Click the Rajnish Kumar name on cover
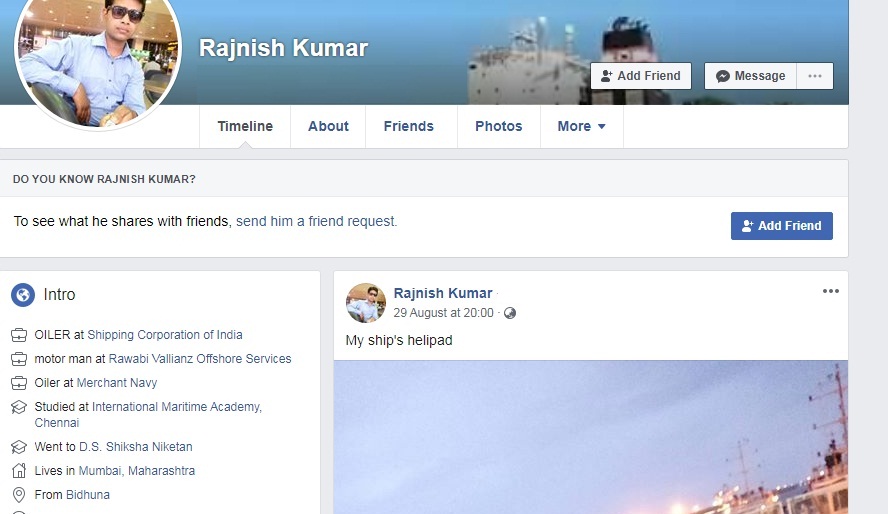This screenshot has height=514, width=888. click(x=283, y=48)
